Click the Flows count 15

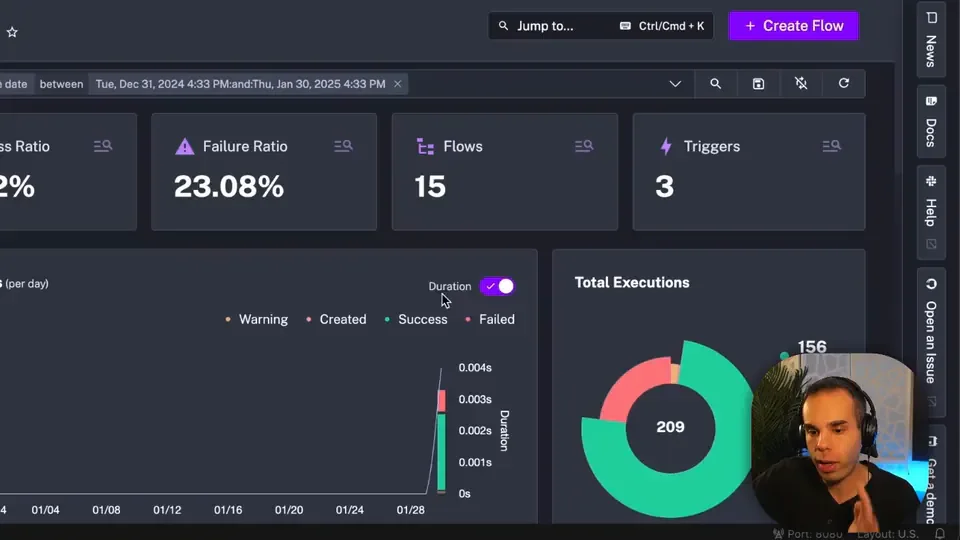[430, 187]
